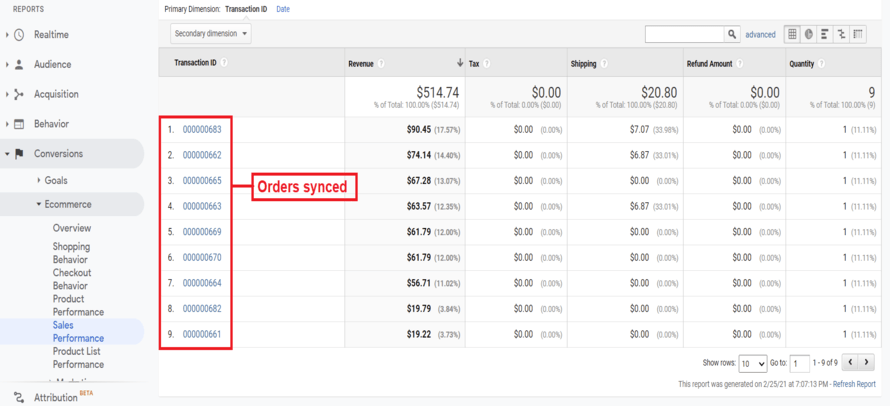Click help icon next to Revenue header
The width and height of the screenshot is (890, 406).
(x=381, y=64)
